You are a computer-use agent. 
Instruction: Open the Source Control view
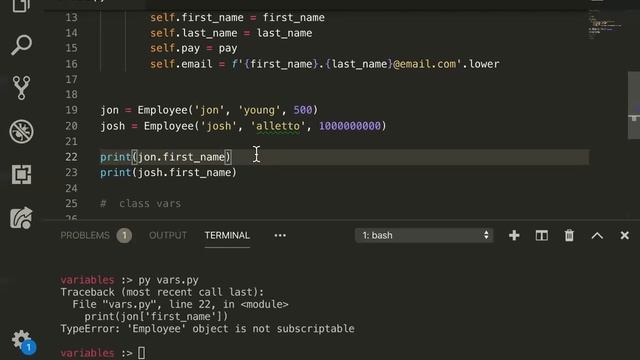(21, 87)
